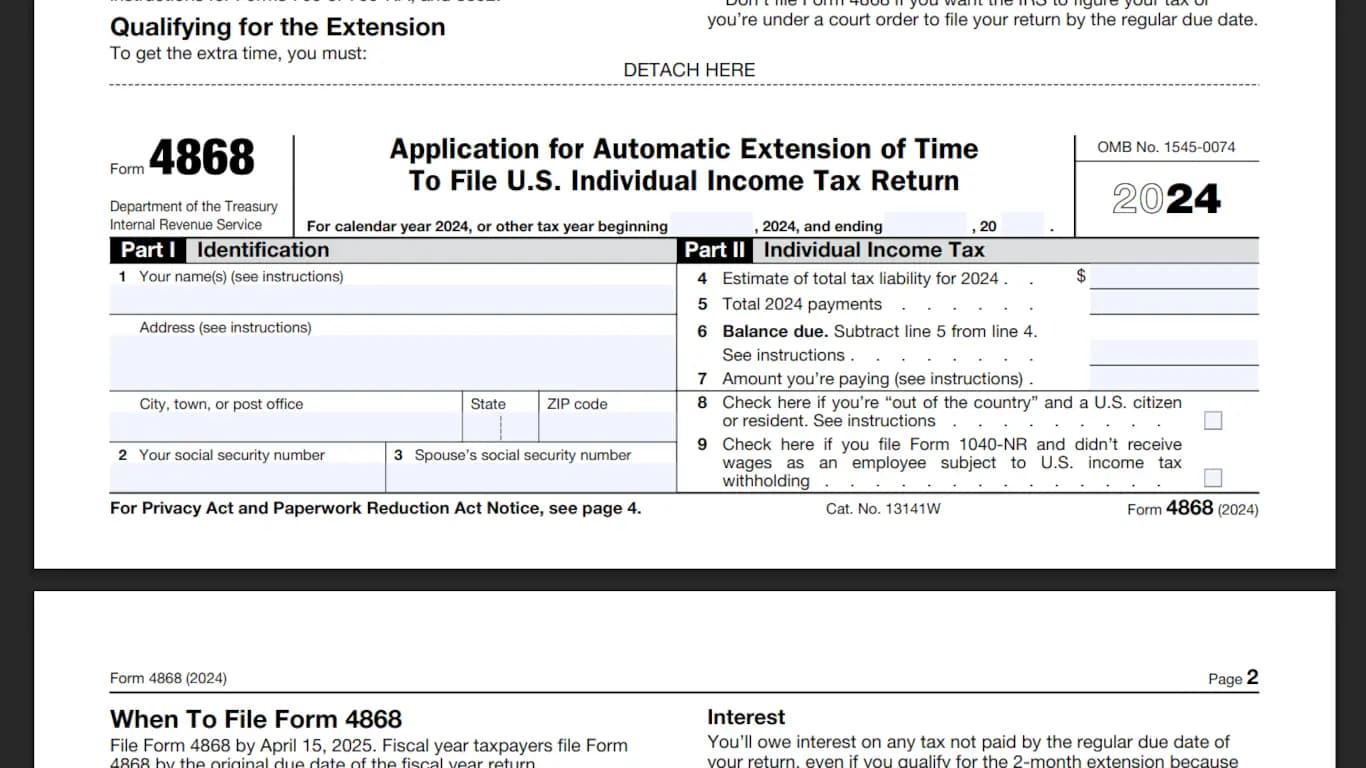Select the Spouse's social security number field
The image size is (1366, 768).
pyautogui.click(x=531, y=478)
